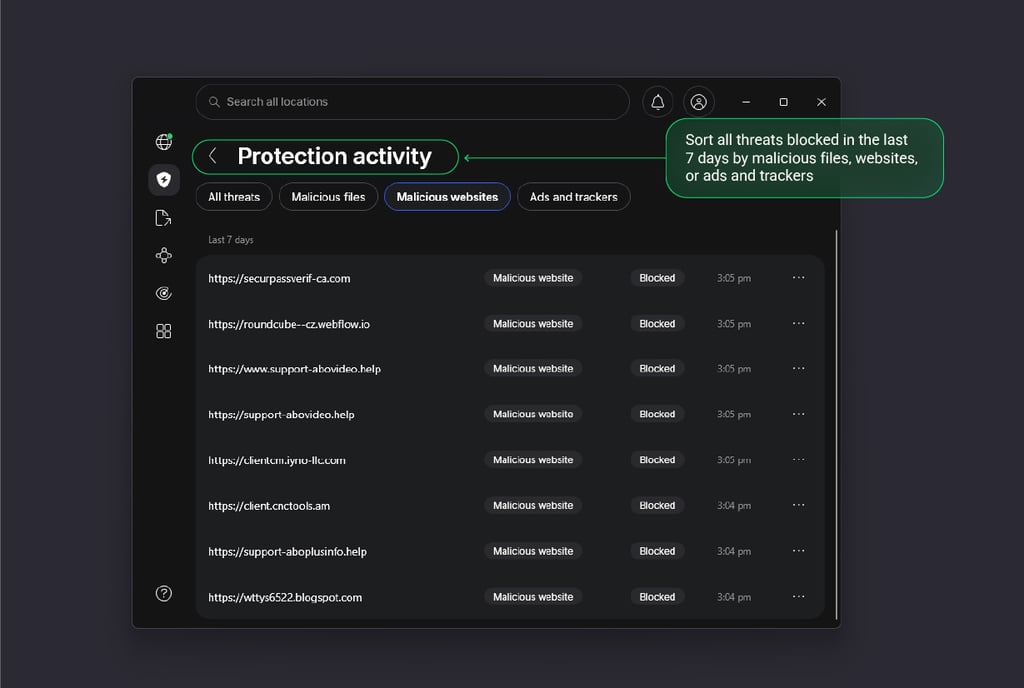
Task: Click the threat list vertical scrollbar
Action: pos(836,424)
